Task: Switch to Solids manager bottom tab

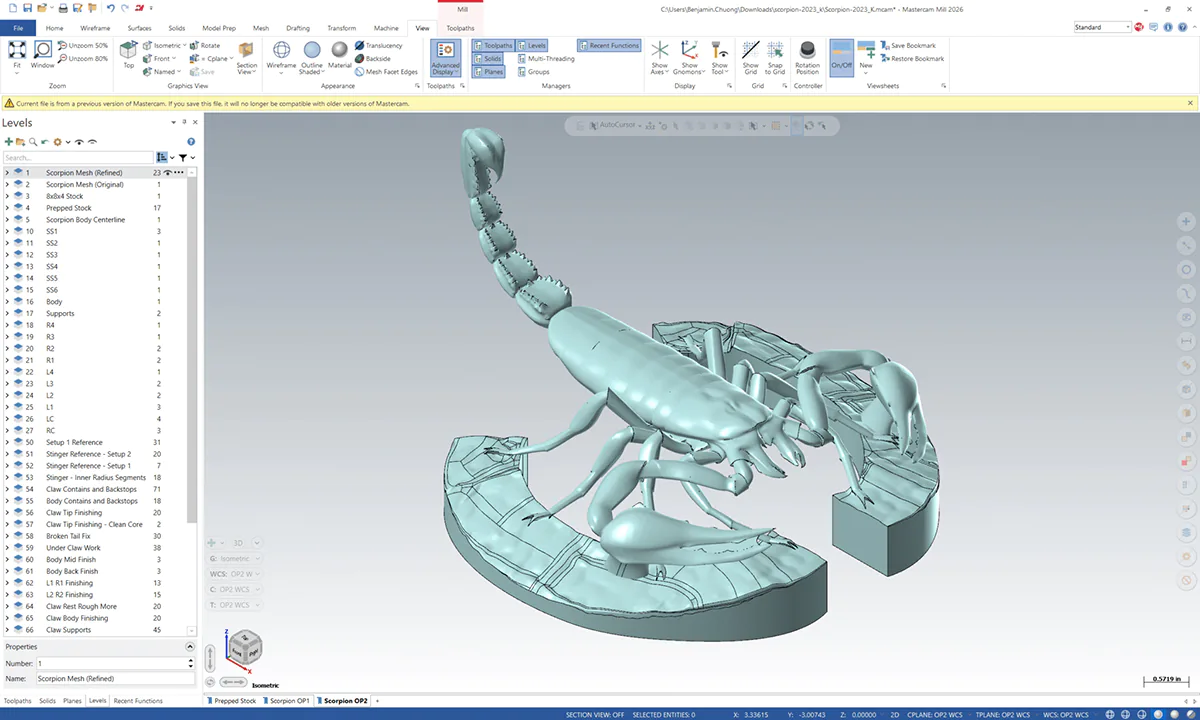Action: point(47,701)
